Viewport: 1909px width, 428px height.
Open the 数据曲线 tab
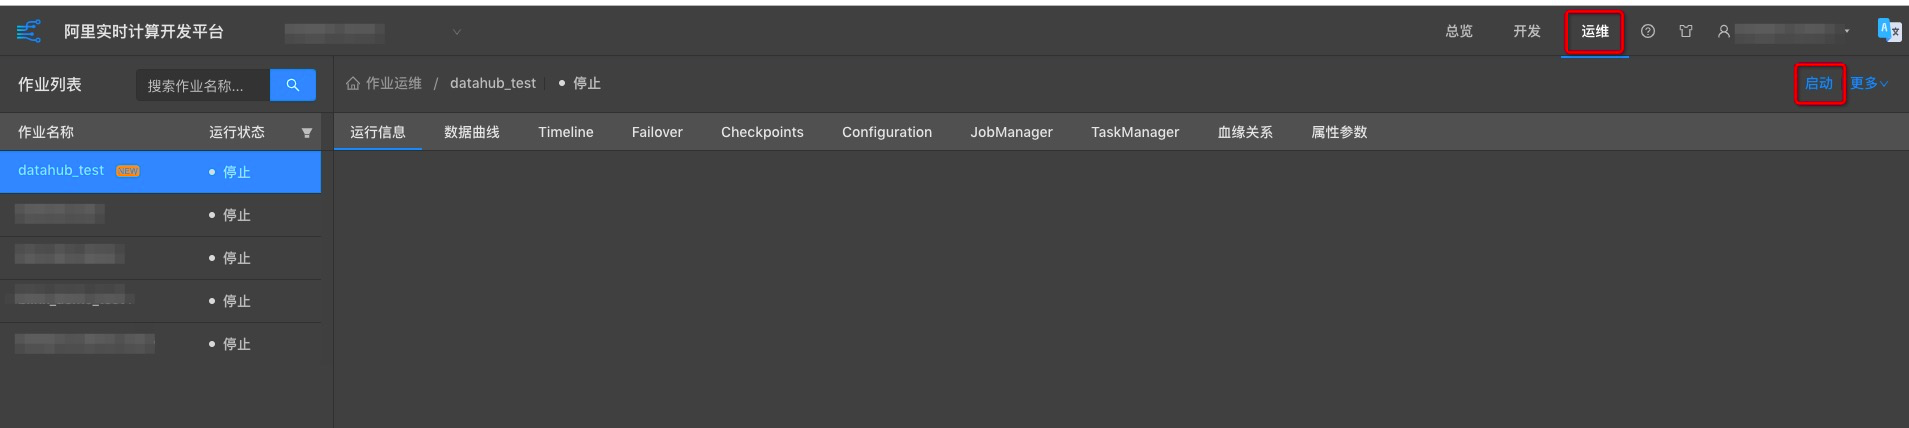tap(472, 132)
